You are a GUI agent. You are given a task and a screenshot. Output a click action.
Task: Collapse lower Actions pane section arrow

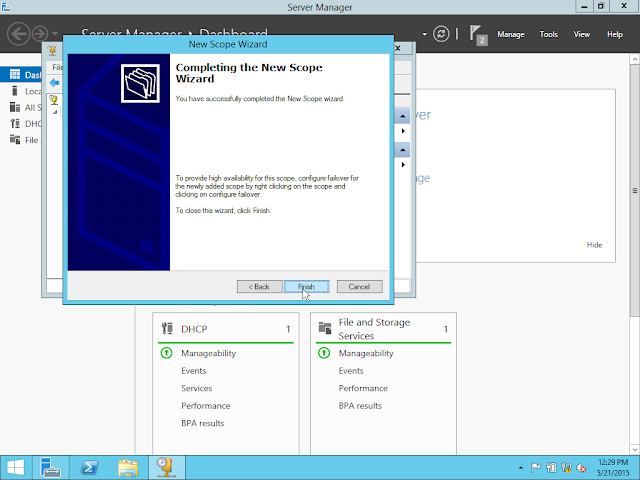pos(402,150)
